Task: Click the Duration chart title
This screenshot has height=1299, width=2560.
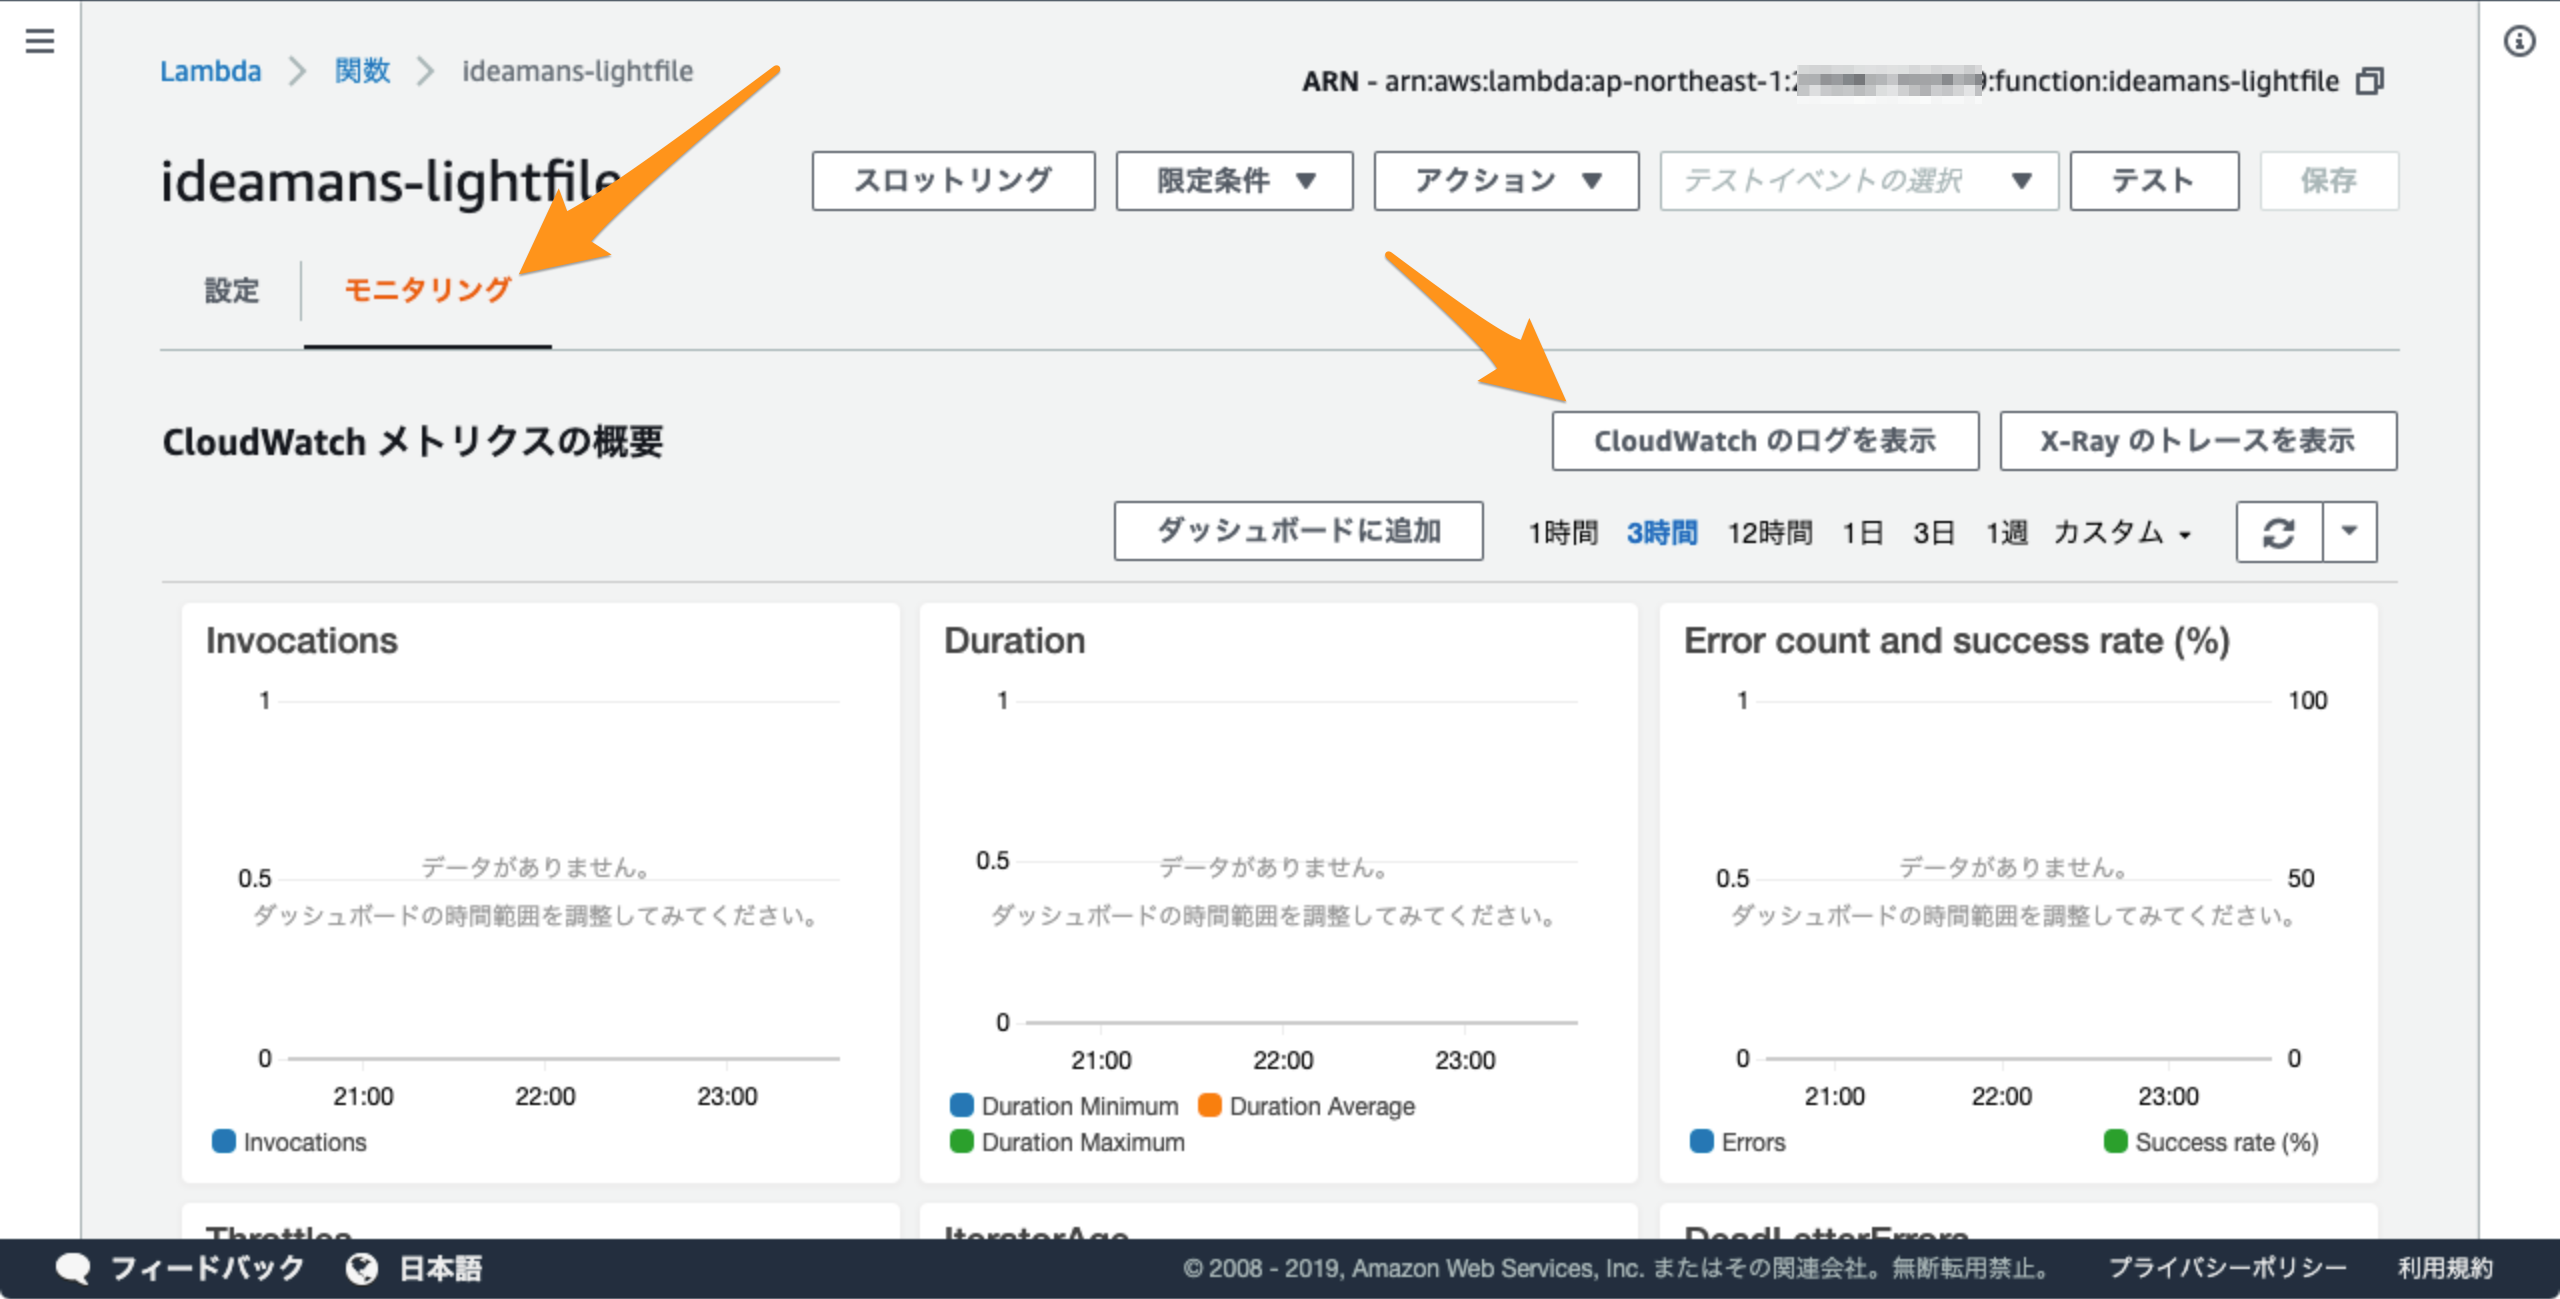Action: pos(1015,641)
